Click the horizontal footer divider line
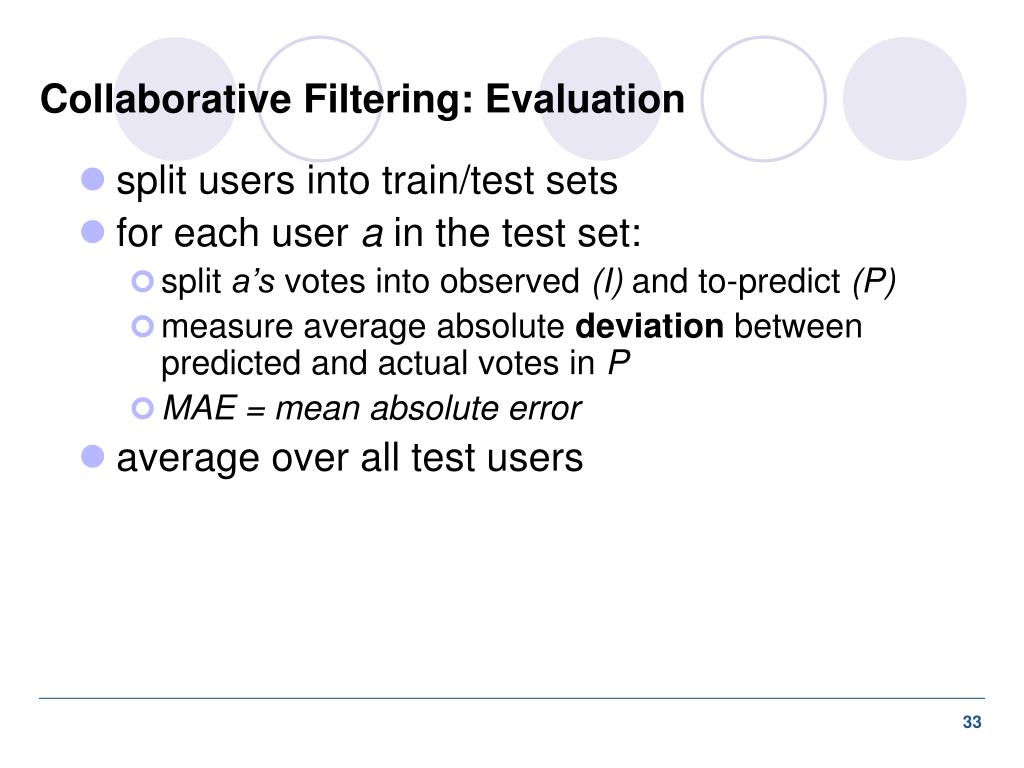Screen dimensions: 1024x768 (511, 698)
